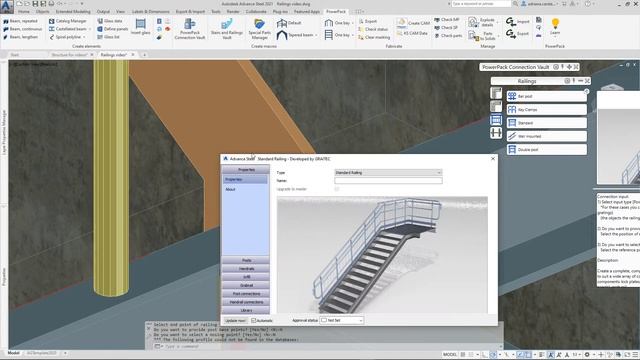Open the Post connections section

pos(246,294)
